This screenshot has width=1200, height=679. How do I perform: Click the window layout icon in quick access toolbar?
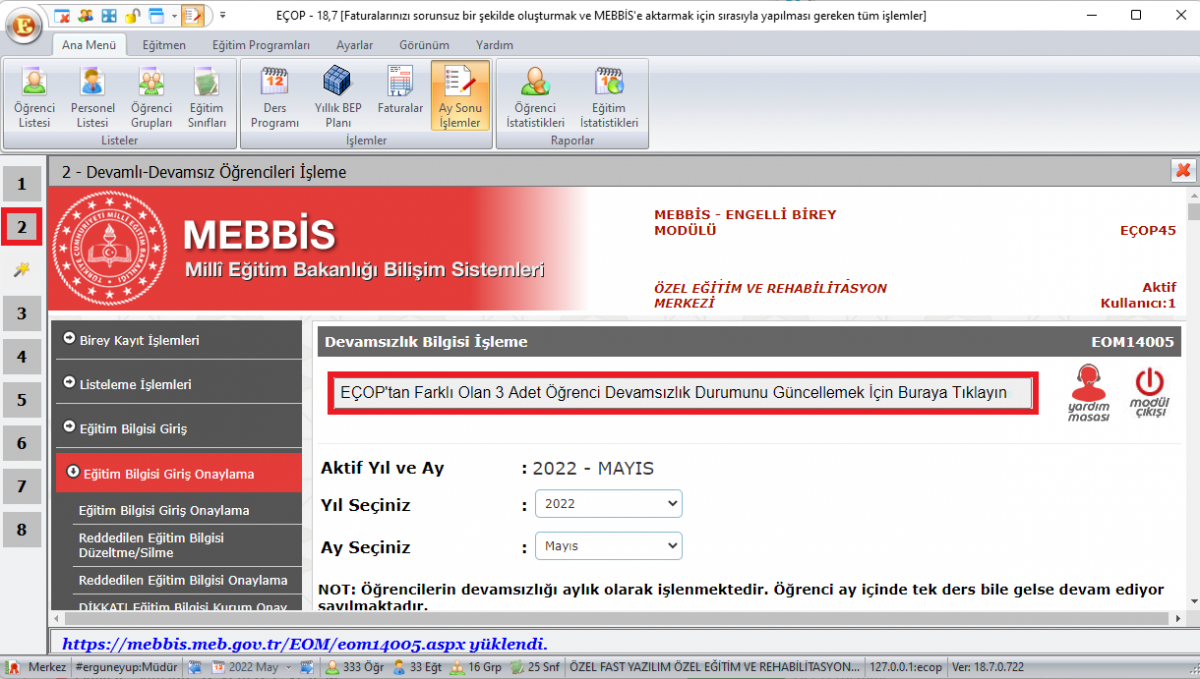point(156,16)
